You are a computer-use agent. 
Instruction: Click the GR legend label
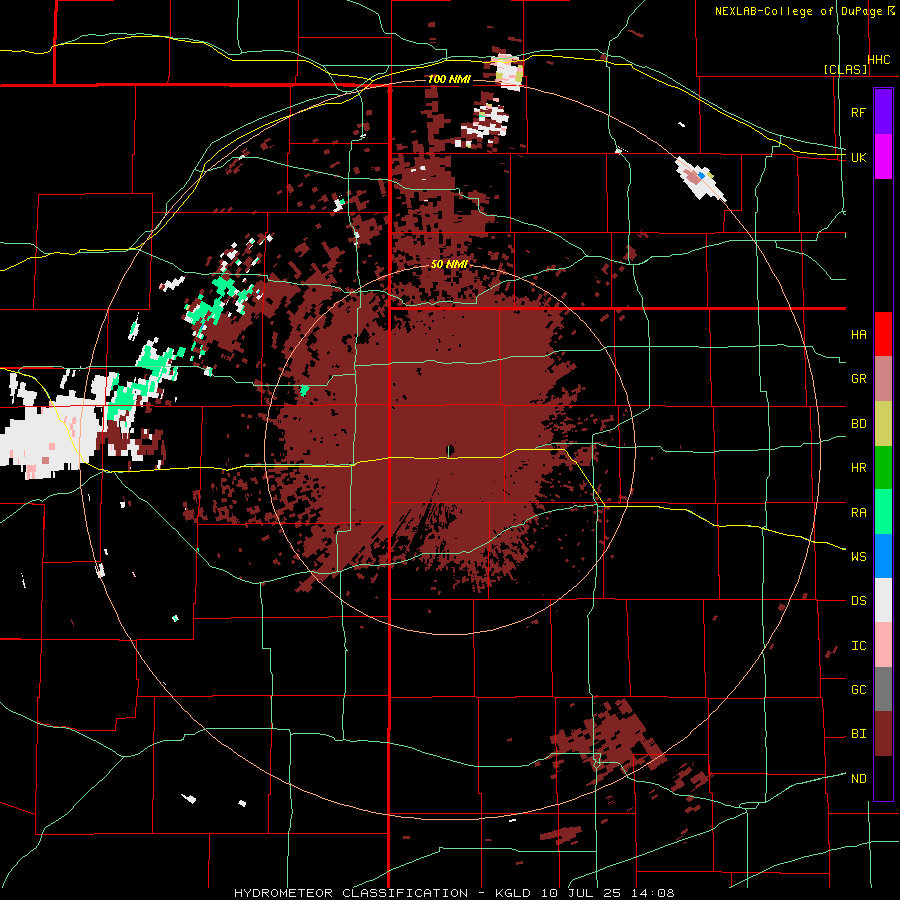click(x=858, y=379)
